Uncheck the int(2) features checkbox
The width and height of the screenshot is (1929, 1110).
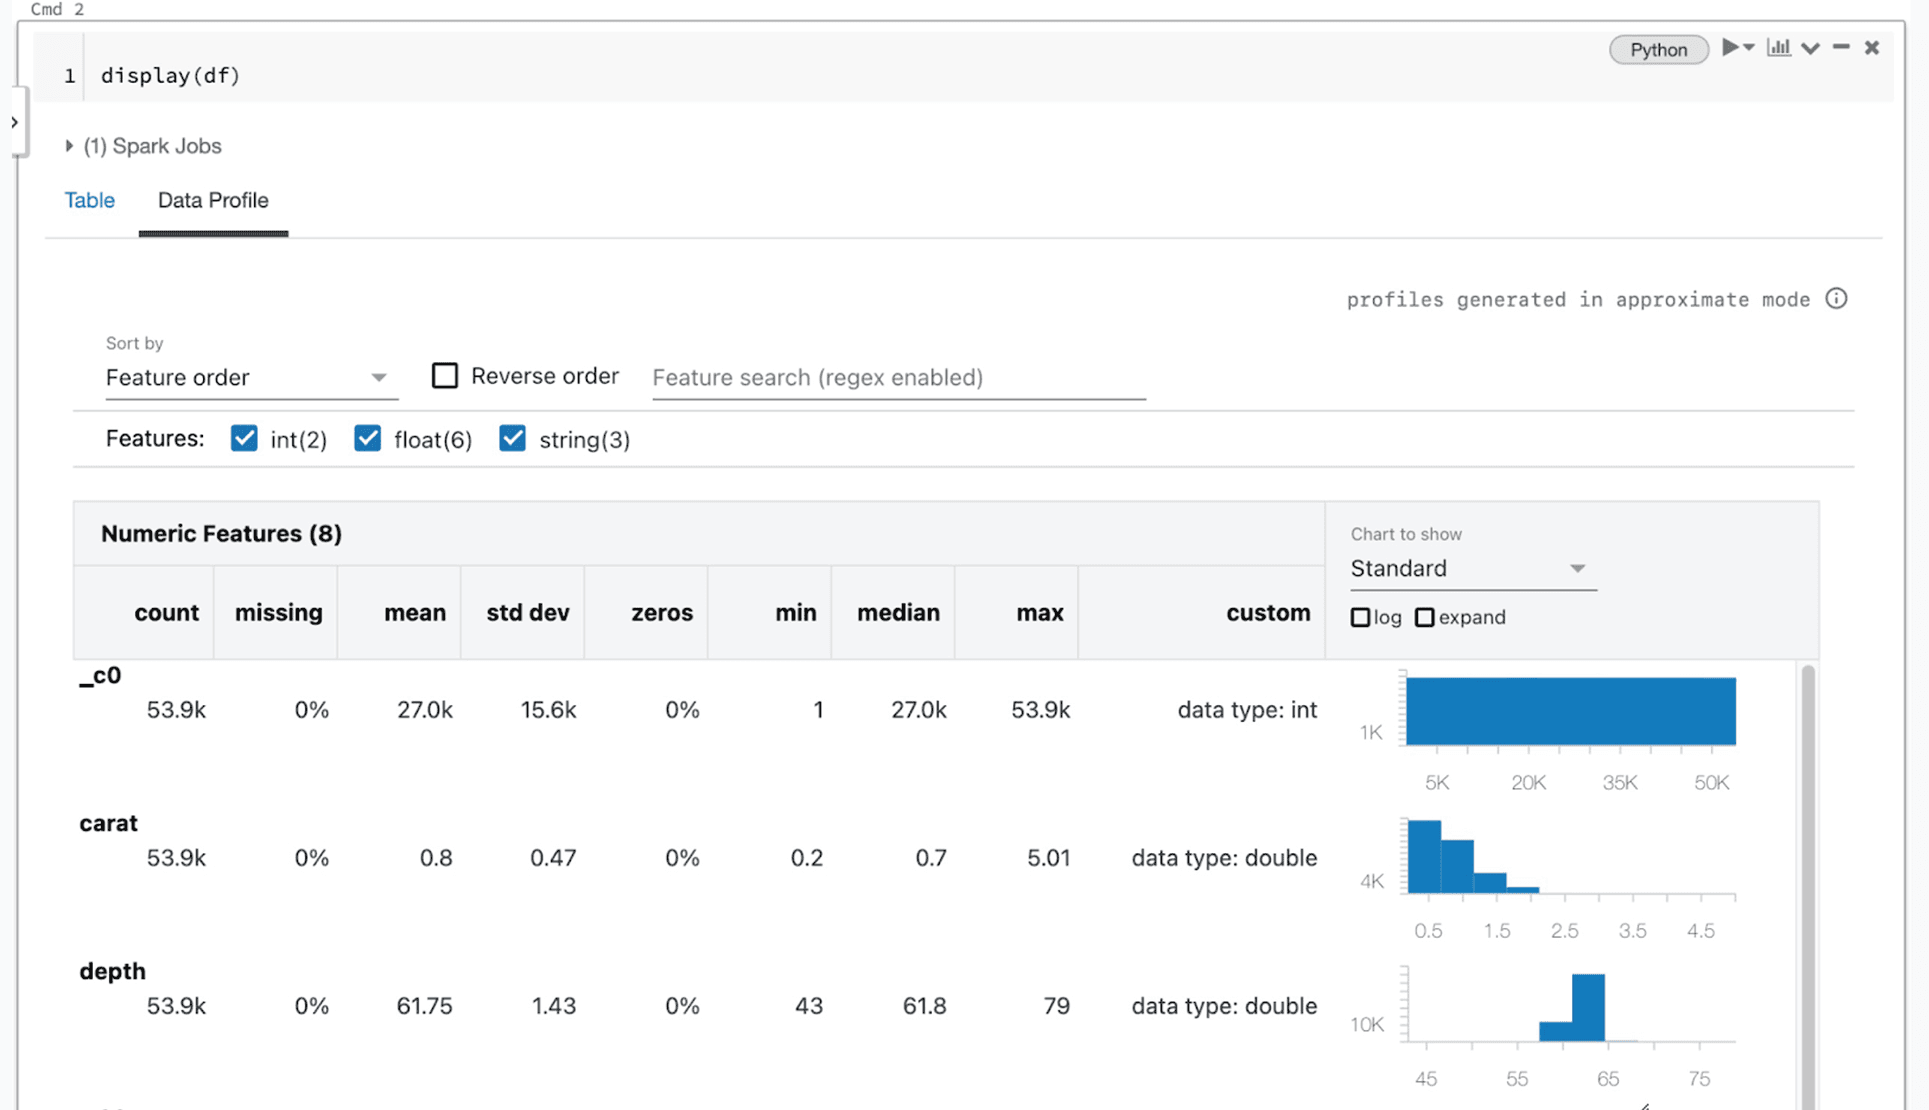[244, 439]
